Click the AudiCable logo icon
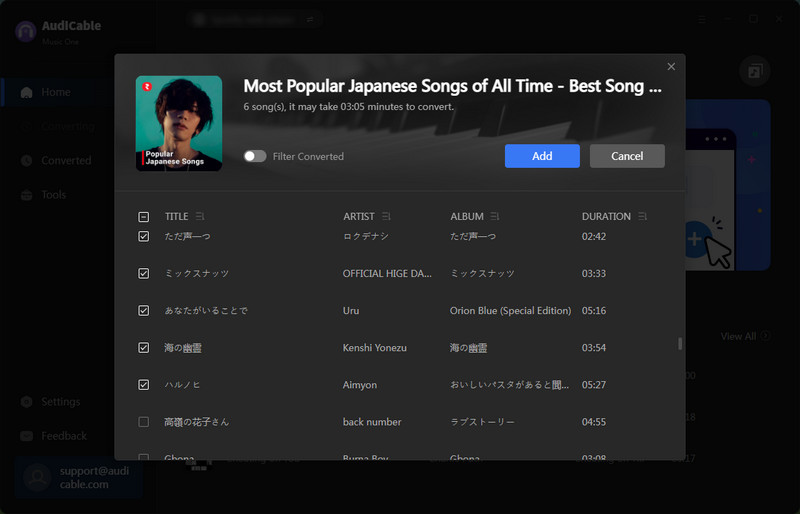The width and height of the screenshot is (800, 514). click(x=26, y=32)
